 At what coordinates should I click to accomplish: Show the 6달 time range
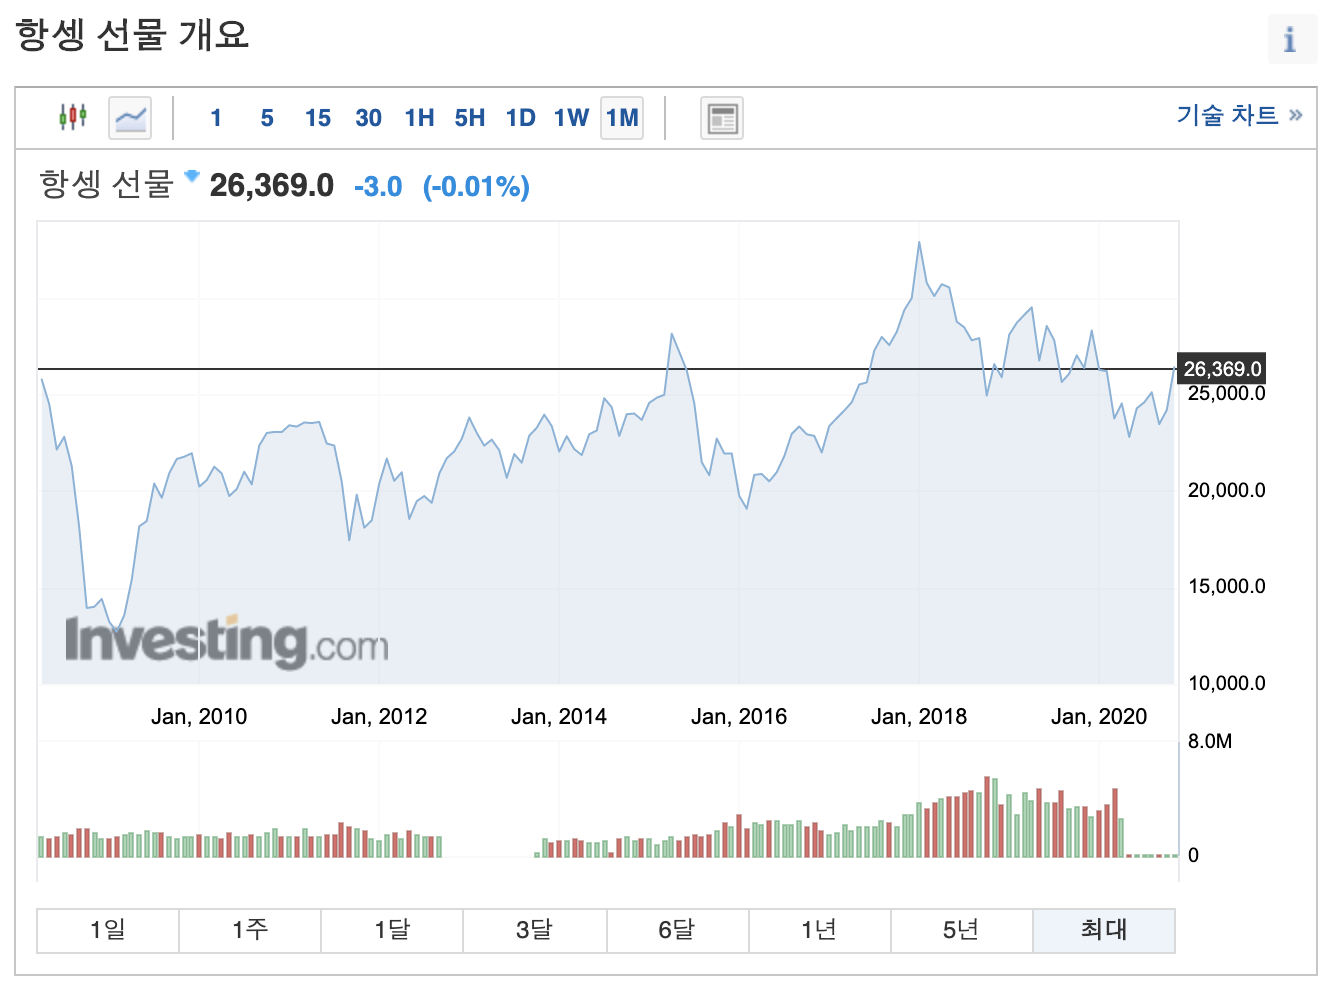click(677, 930)
